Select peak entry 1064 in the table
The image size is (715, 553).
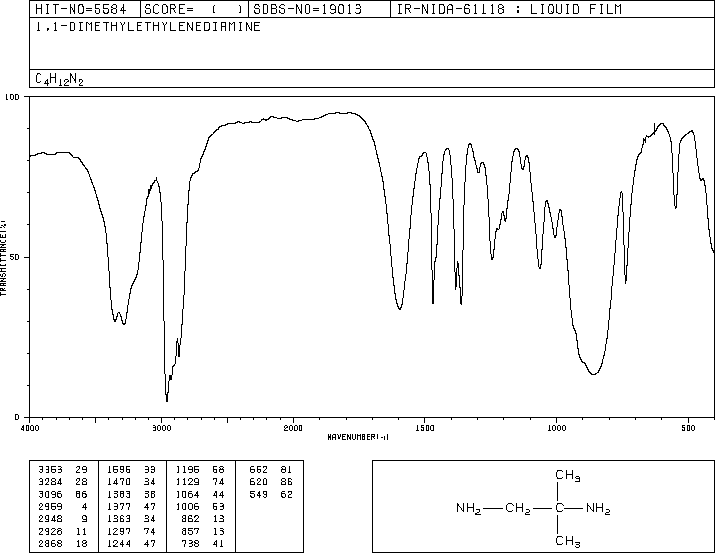click(x=200, y=494)
